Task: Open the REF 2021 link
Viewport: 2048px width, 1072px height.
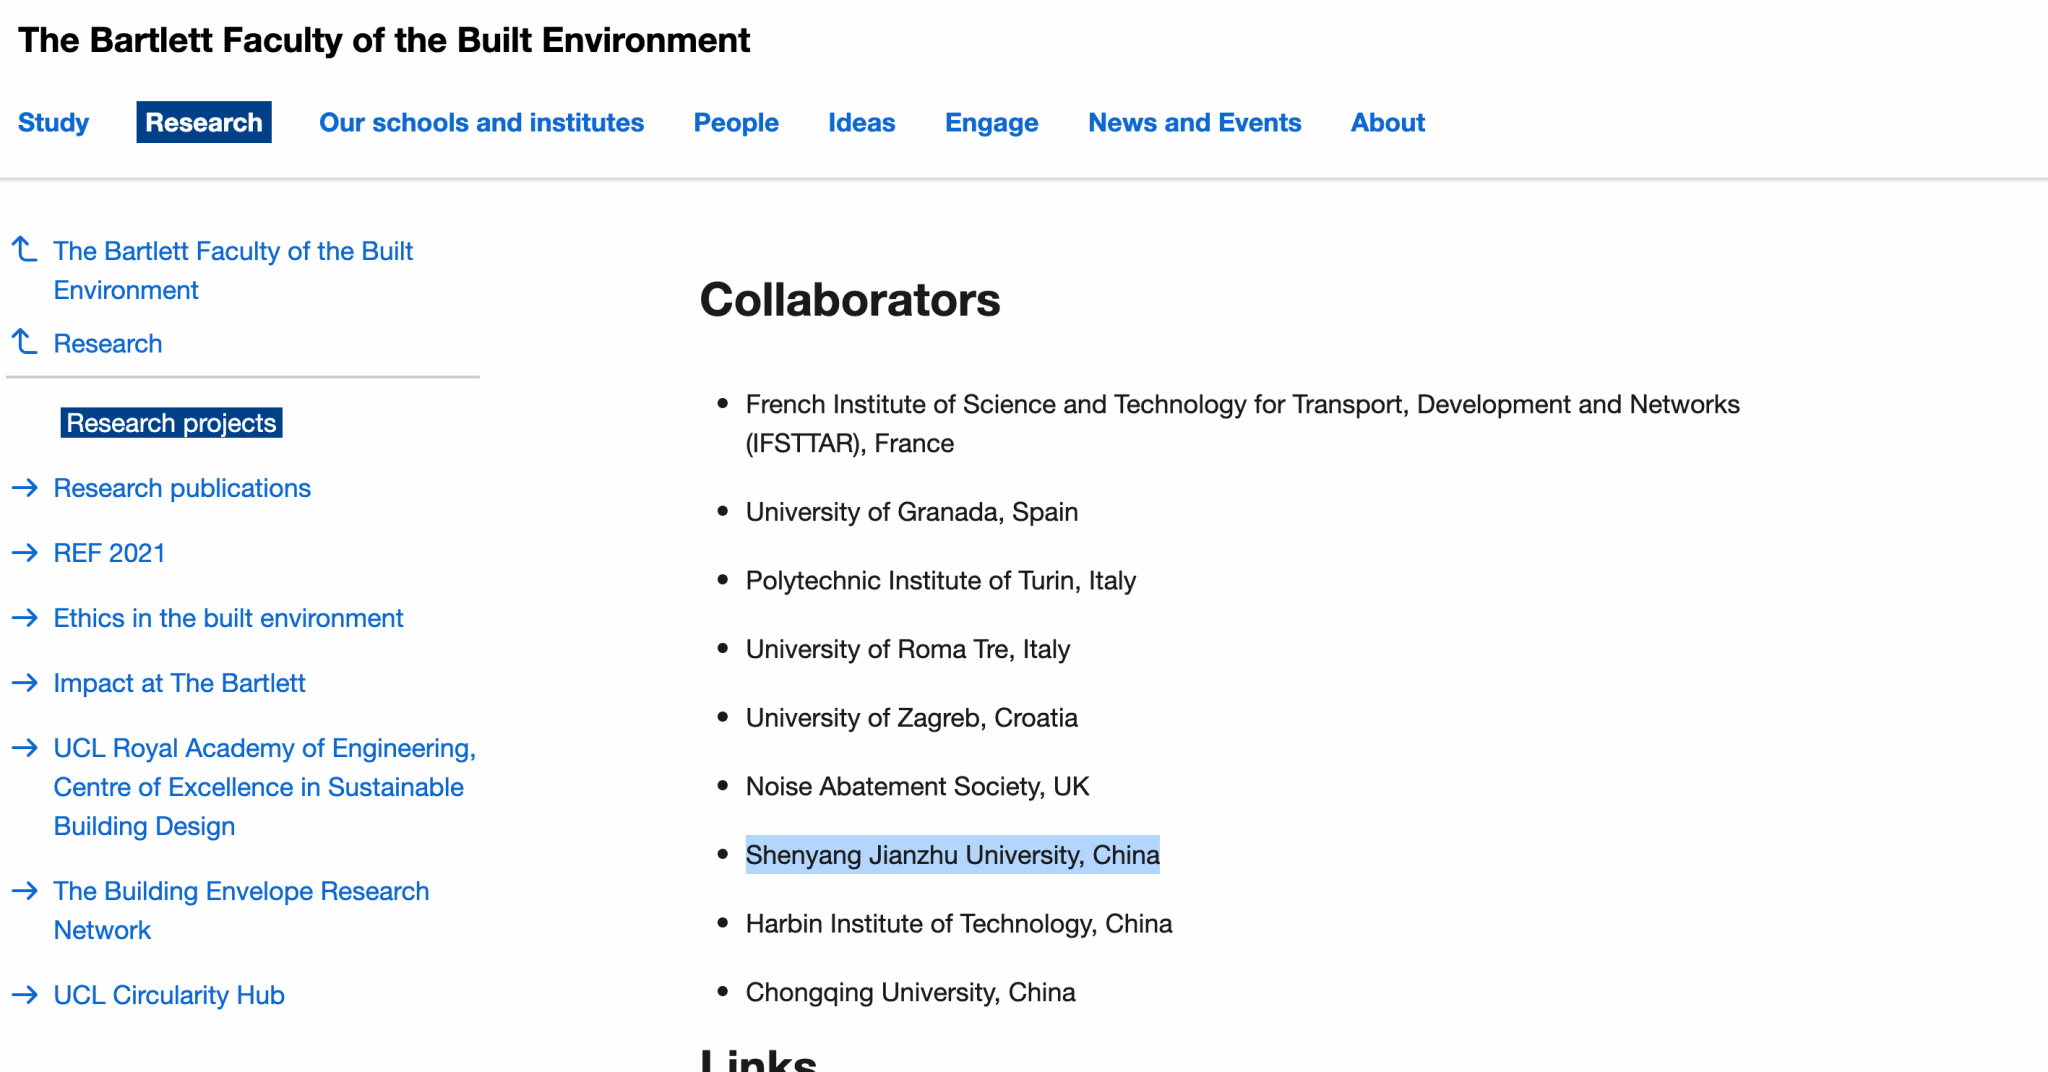Action: (x=109, y=553)
